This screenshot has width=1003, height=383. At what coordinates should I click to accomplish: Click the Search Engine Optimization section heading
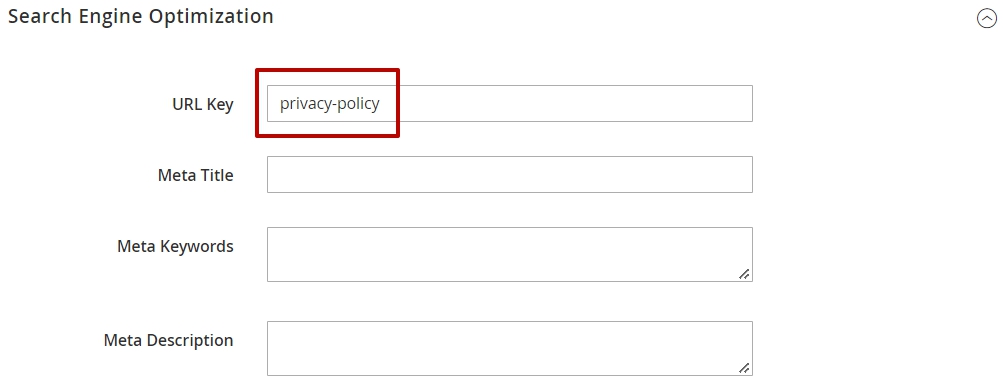pos(141,17)
